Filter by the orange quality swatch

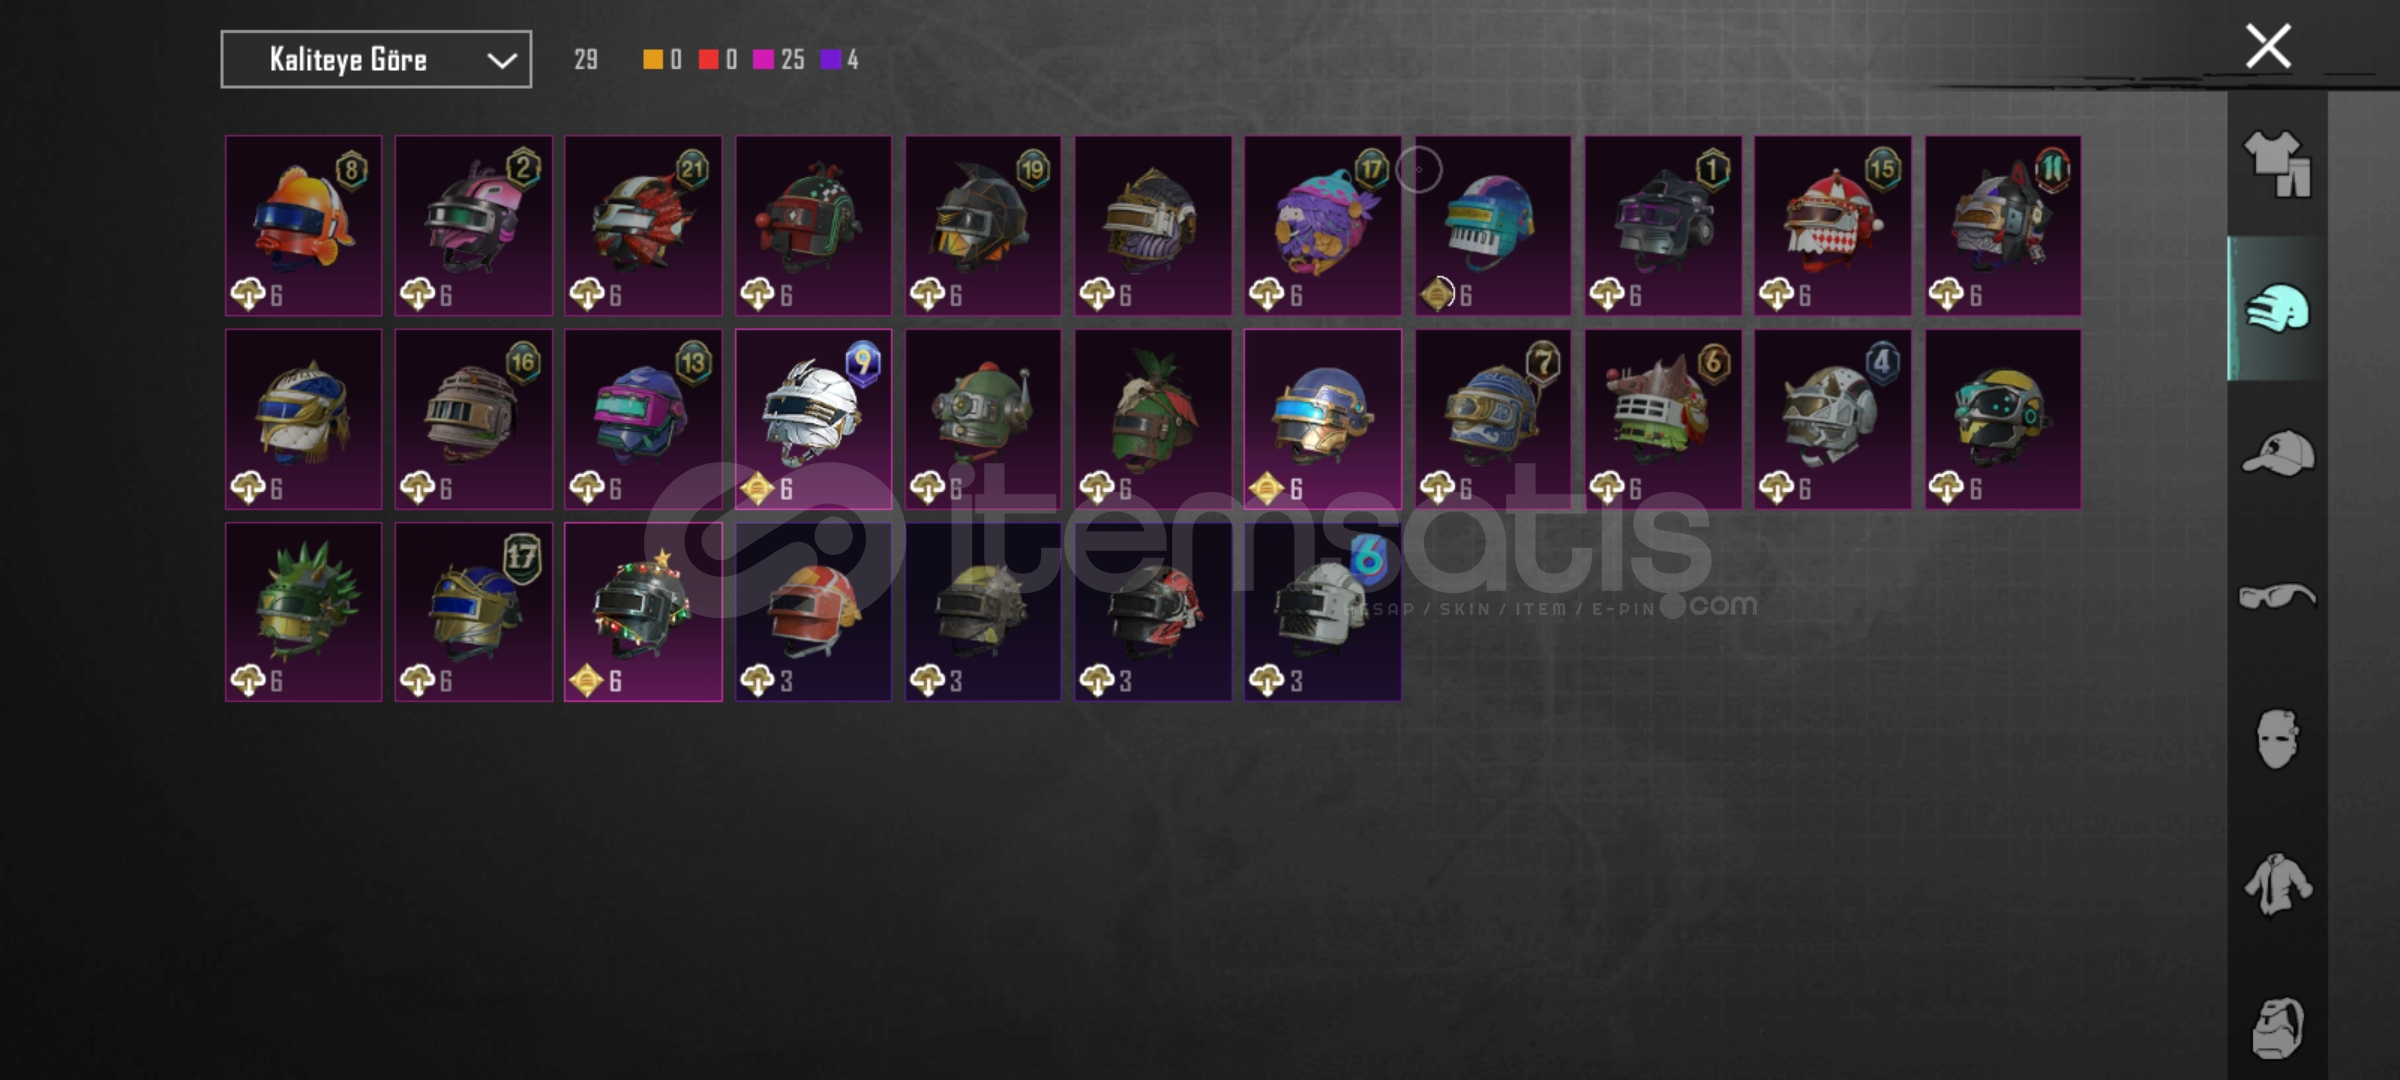(x=652, y=60)
